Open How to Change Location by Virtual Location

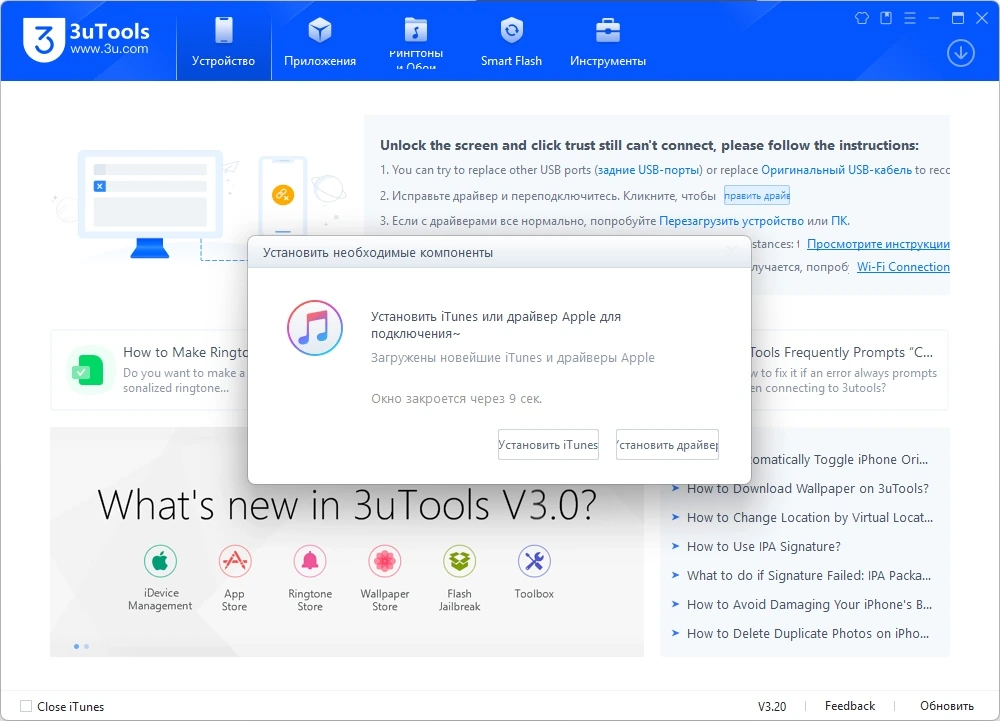(809, 517)
